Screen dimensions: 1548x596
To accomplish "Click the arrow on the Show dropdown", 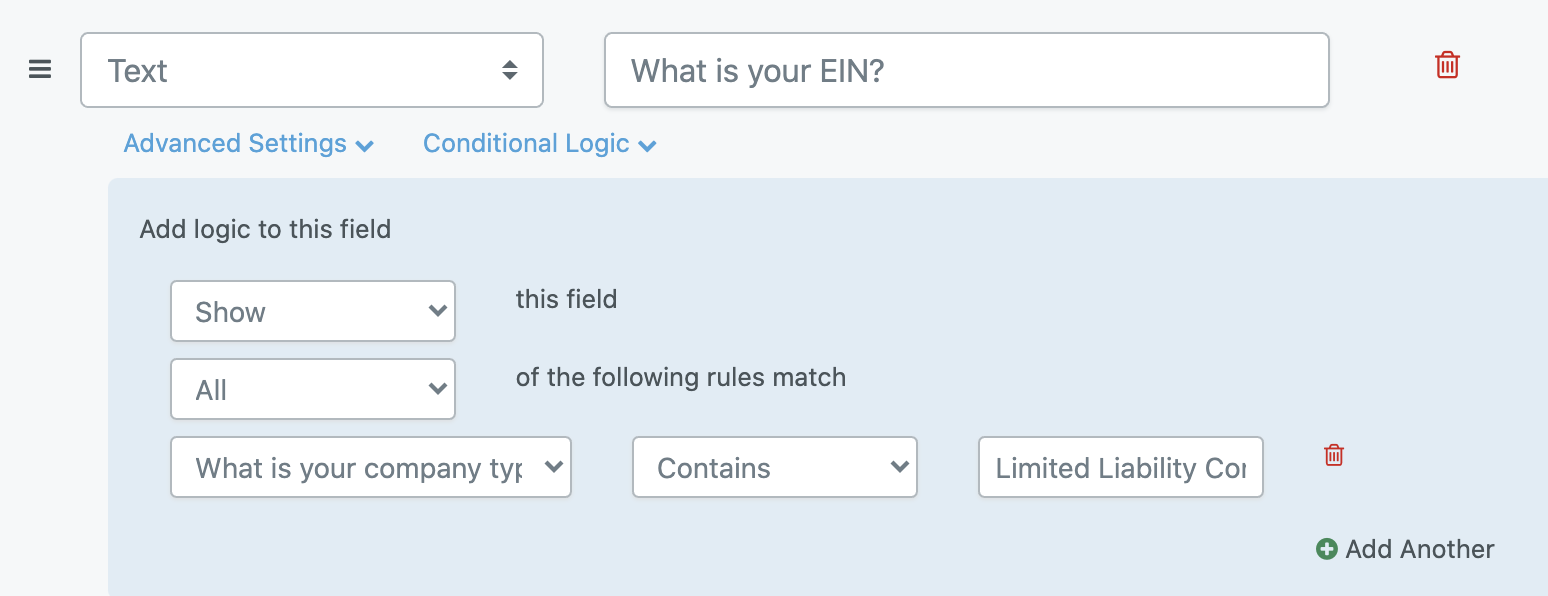I will [437, 311].
